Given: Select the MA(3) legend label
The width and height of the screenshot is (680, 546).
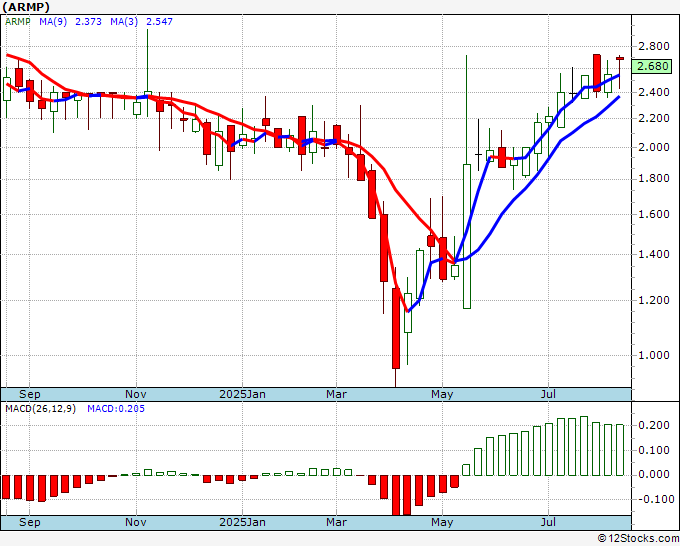Looking at the screenshot, I should click(x=124, y=22).
